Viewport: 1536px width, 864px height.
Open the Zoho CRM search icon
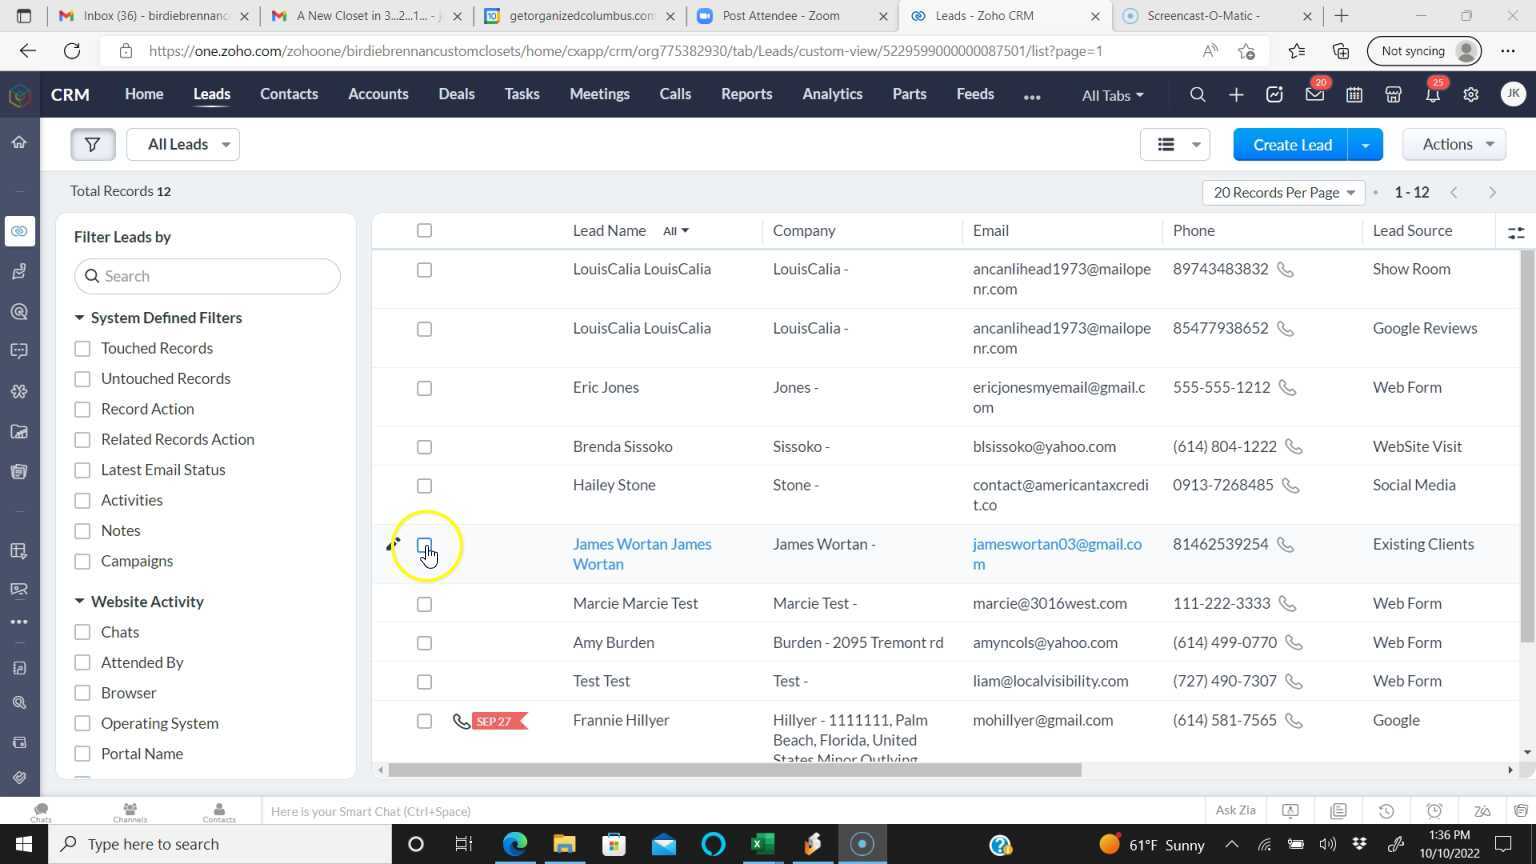[1197, 94]
